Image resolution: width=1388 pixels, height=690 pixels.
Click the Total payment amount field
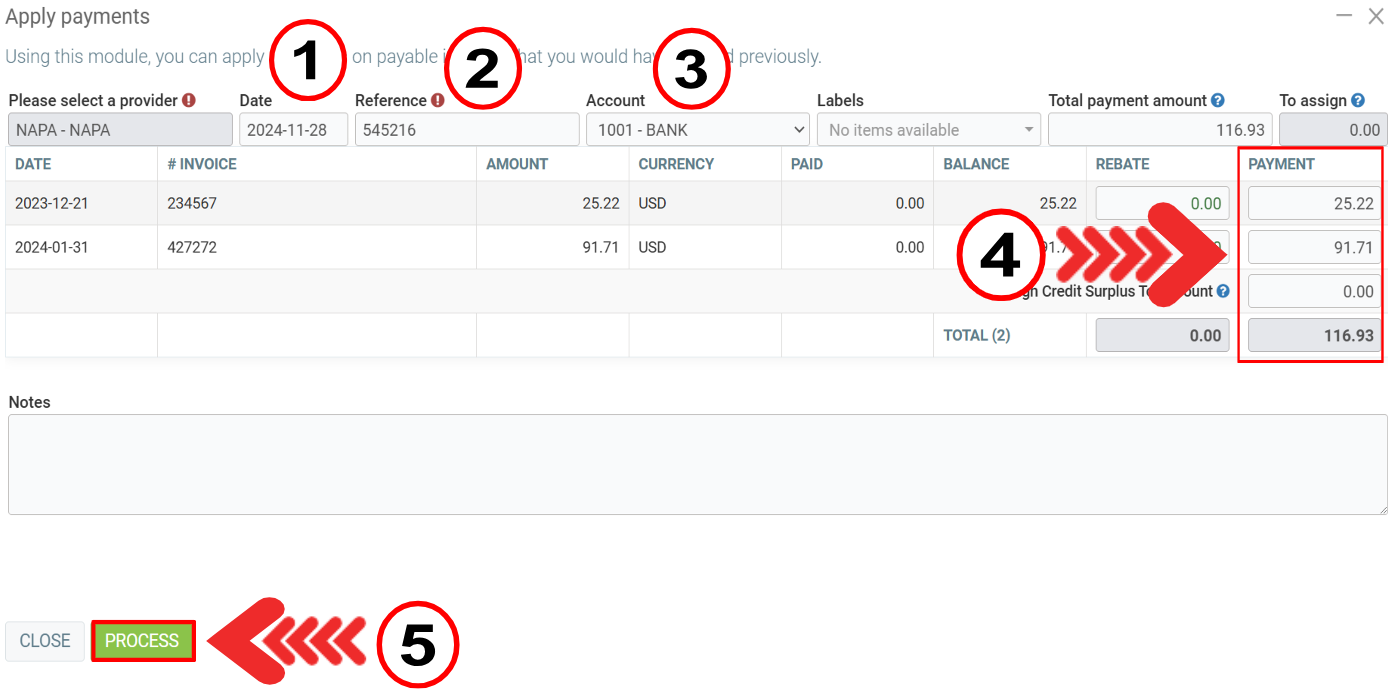1159,130
